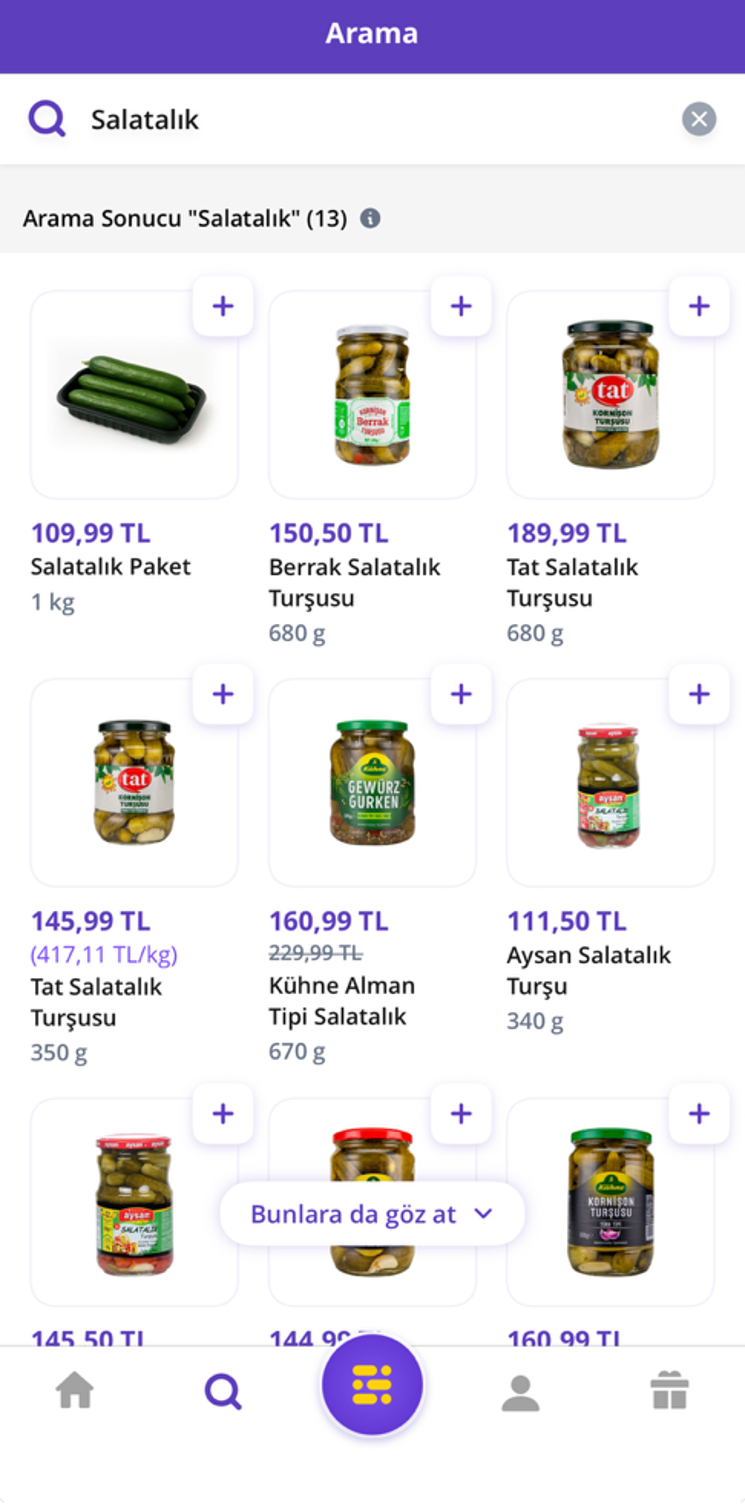This screenshot has height=1504, width=745.
Task: Add 350 g Tat Salatalık Turşusu to cart
Action: [x=223, y=694]
